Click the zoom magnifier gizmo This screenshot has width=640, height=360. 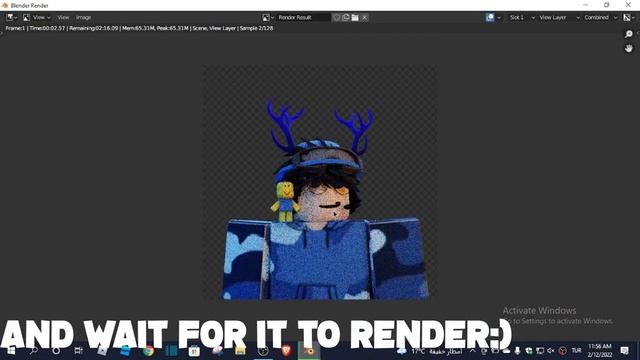(629, 34)
